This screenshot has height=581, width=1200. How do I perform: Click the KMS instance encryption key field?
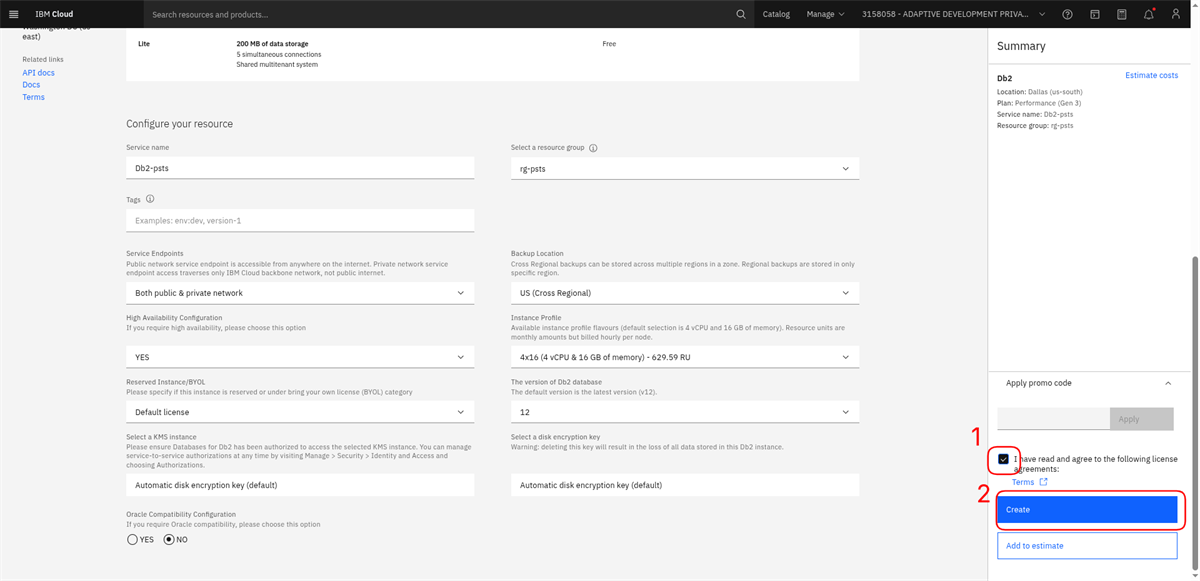[x=300, y=485]
